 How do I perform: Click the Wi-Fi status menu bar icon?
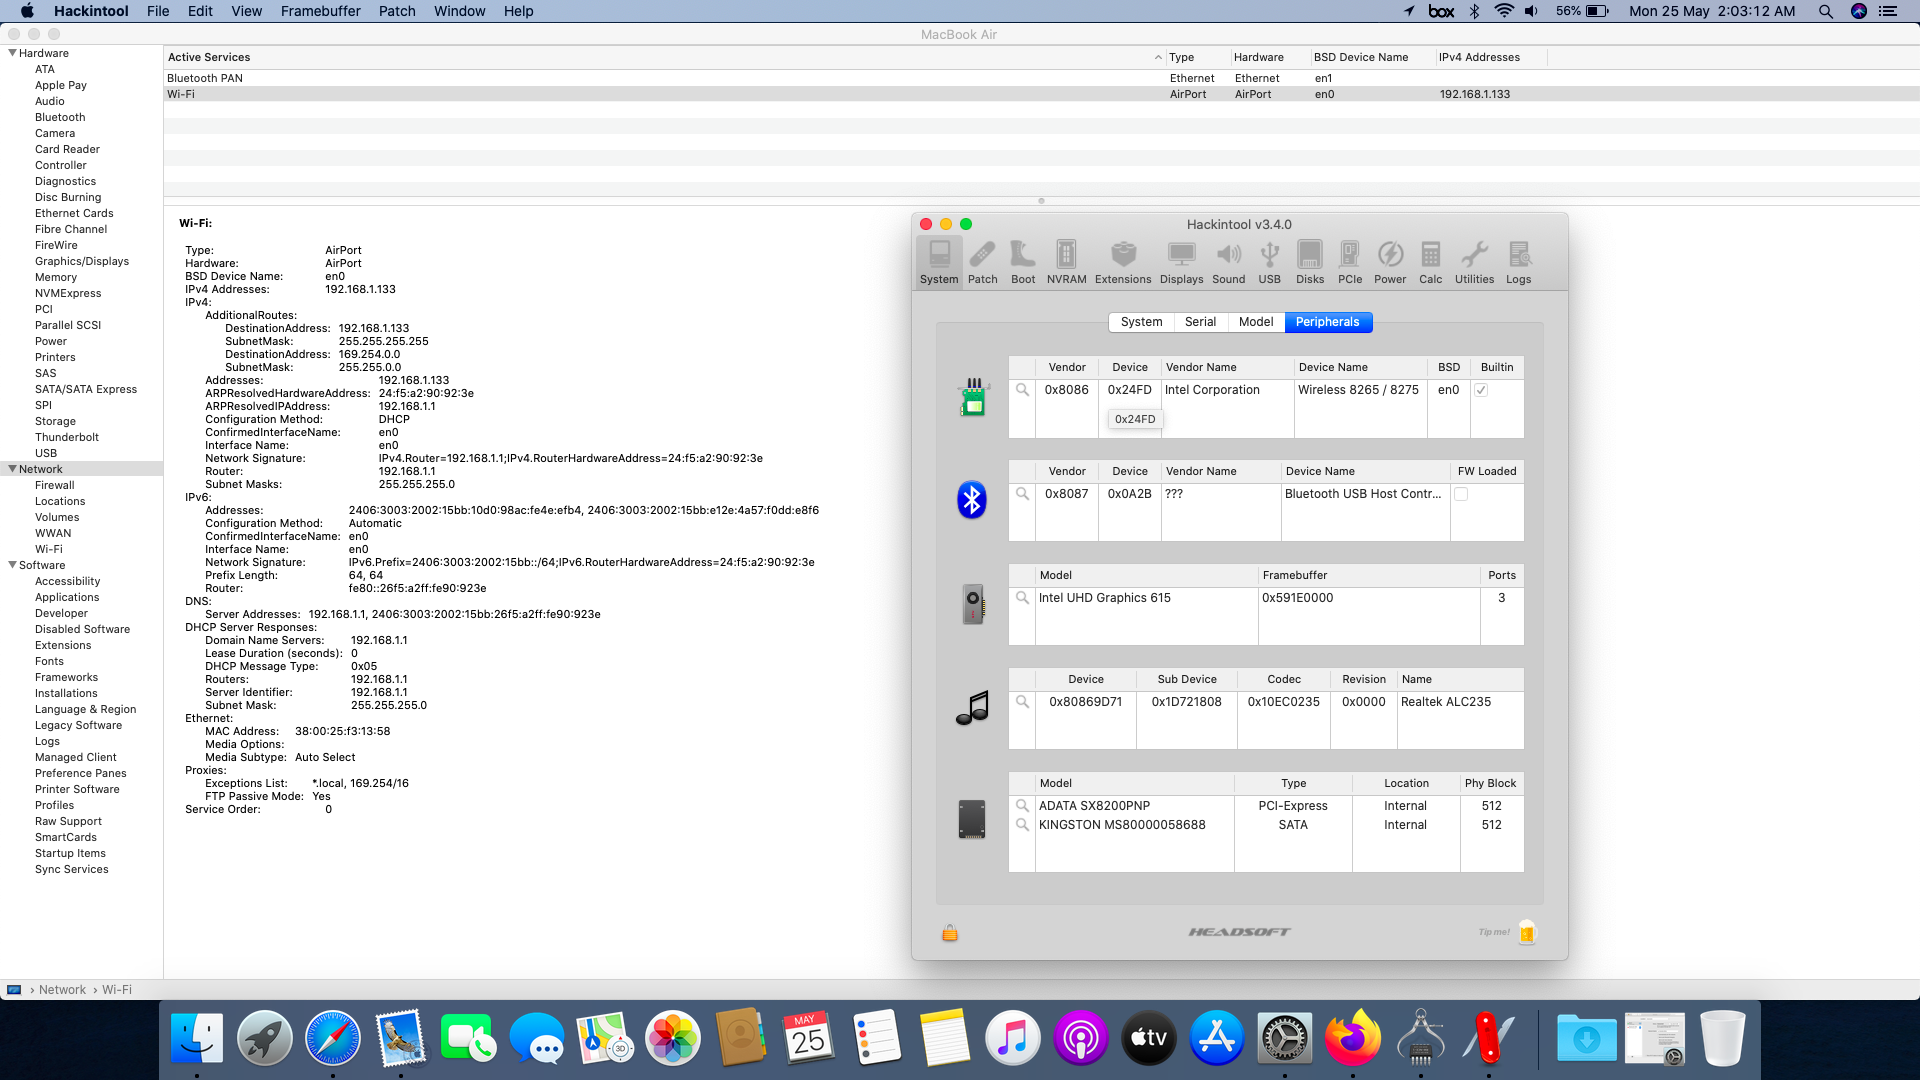click(x=1503, y=11)
